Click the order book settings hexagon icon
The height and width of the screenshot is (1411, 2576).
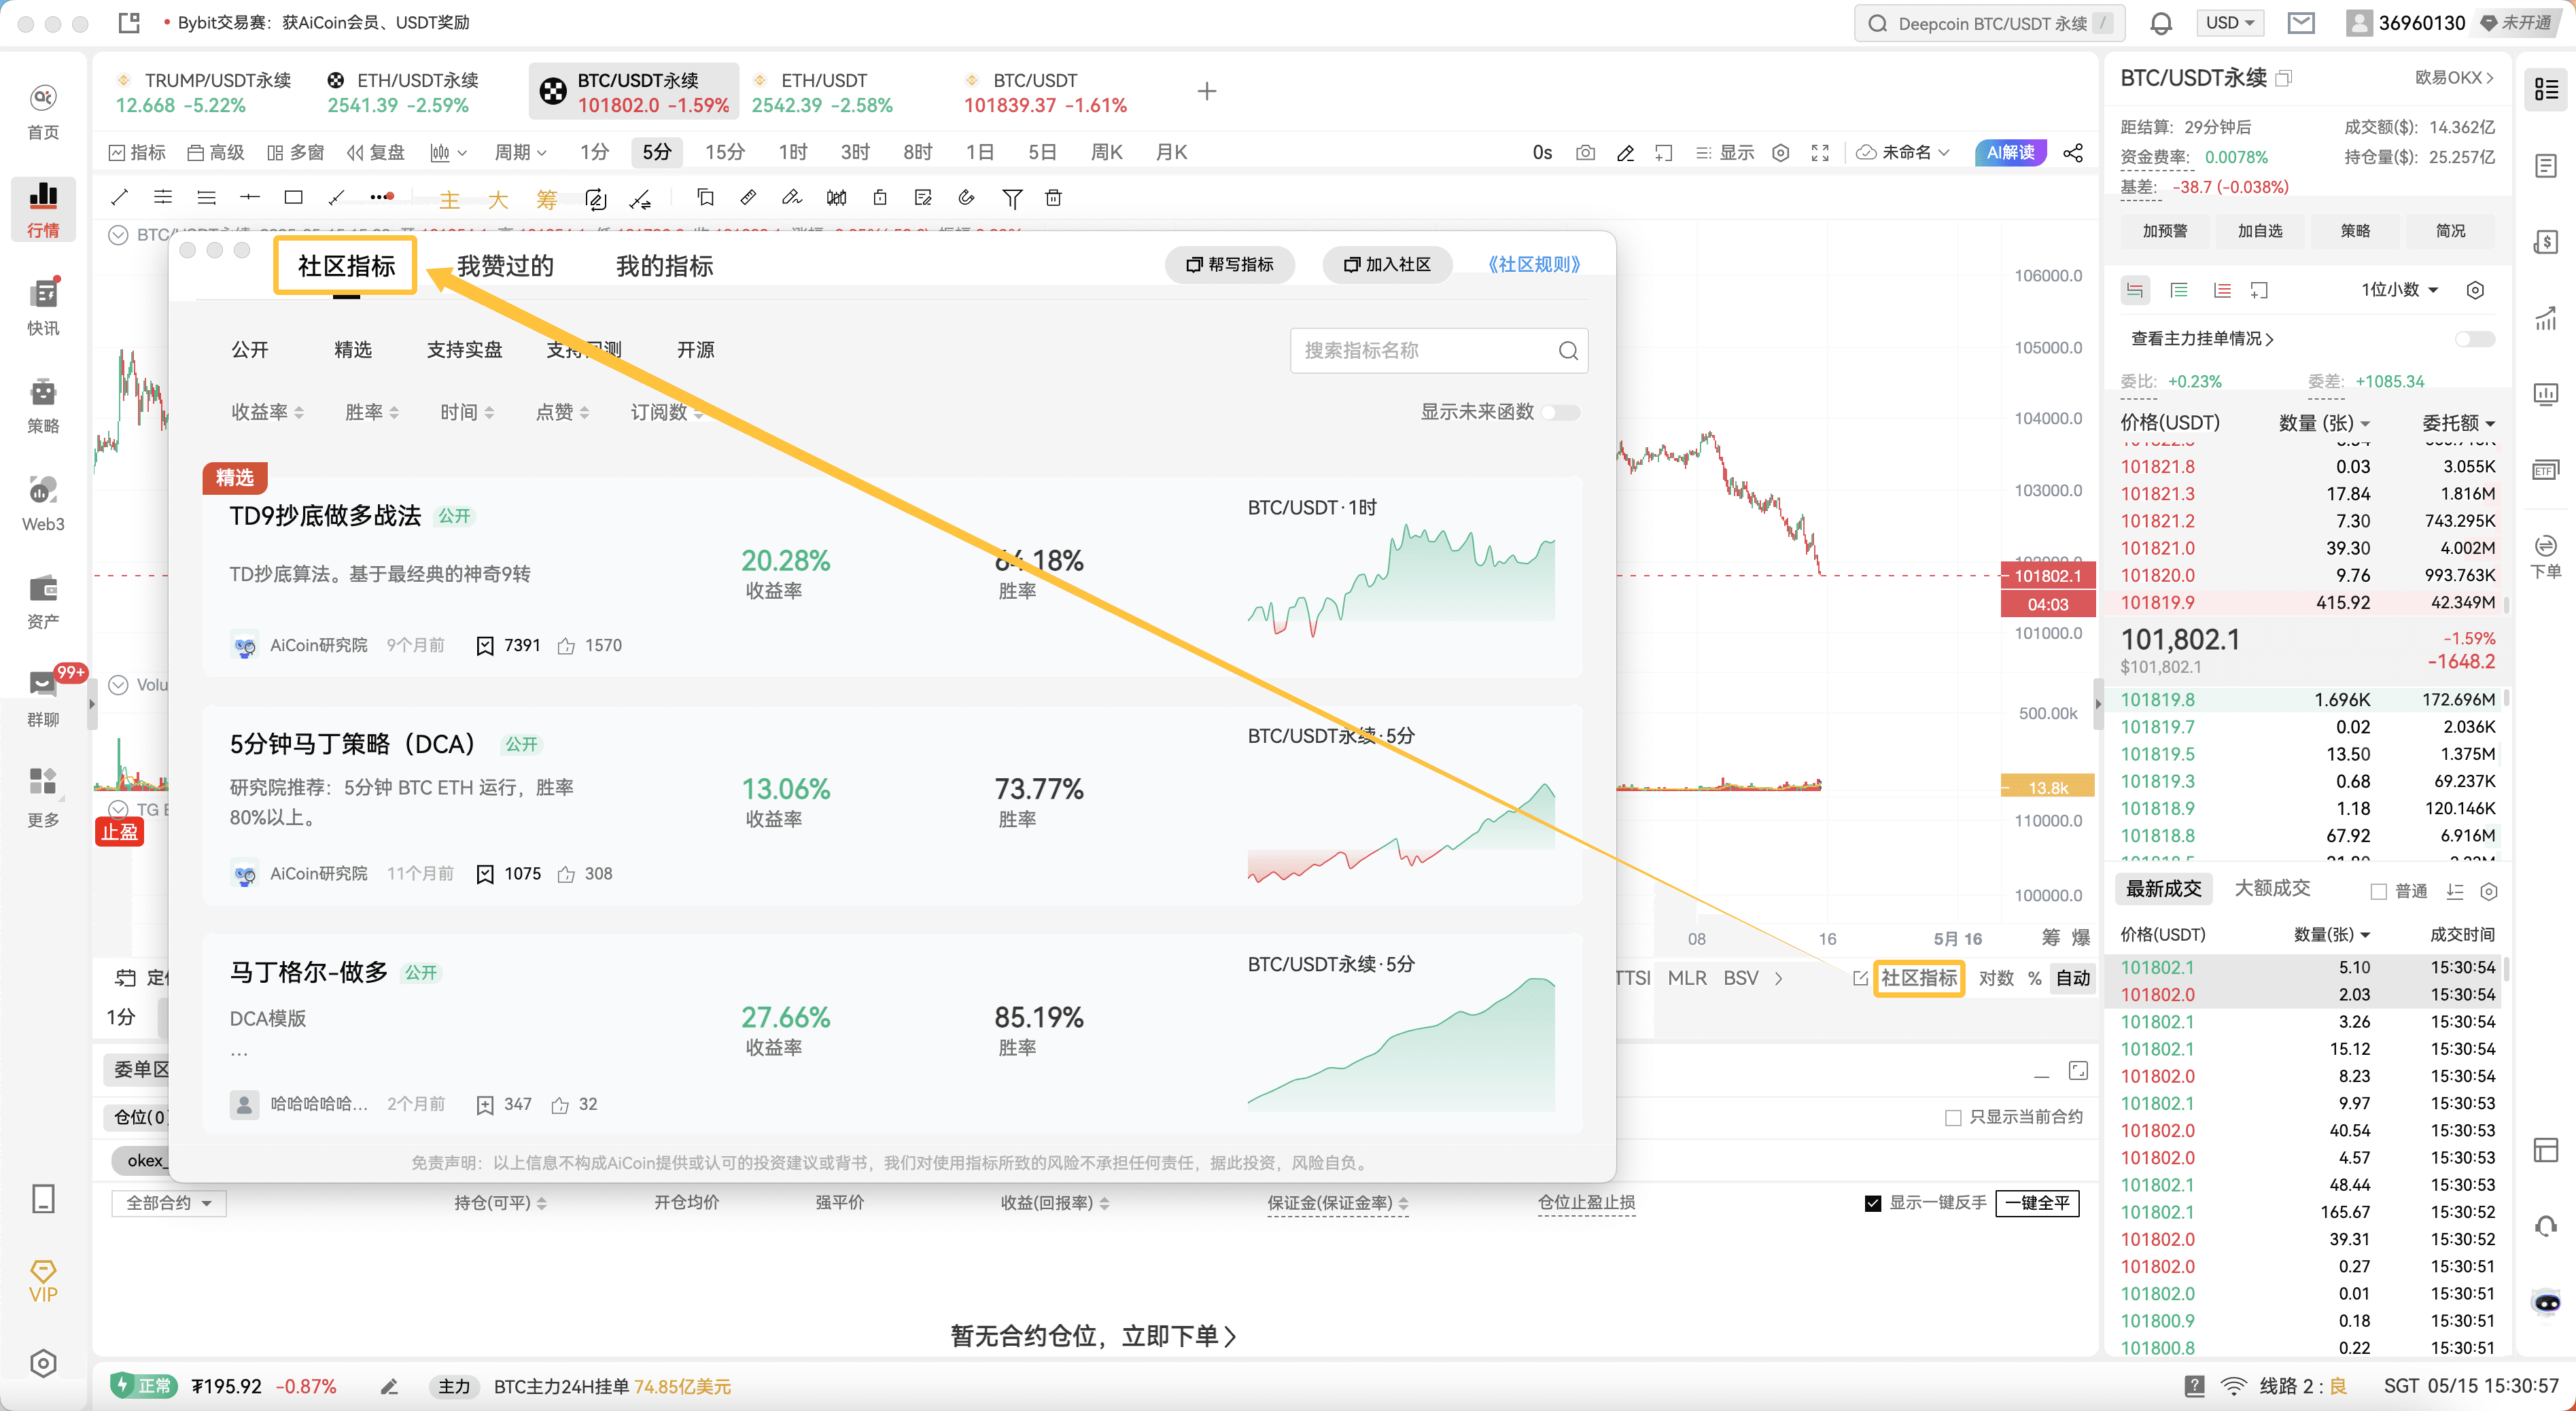coord(2475,290)
